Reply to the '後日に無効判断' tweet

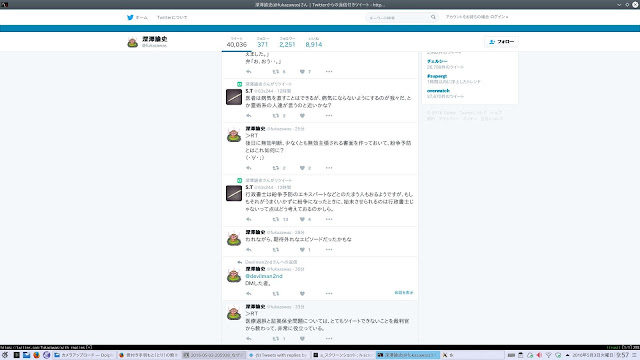coord(249,168)
